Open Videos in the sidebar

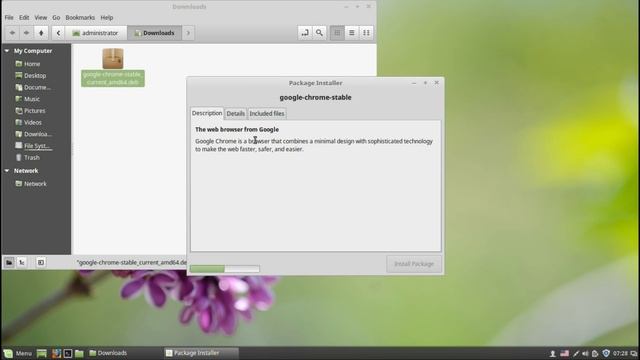(x=28, y=122)
